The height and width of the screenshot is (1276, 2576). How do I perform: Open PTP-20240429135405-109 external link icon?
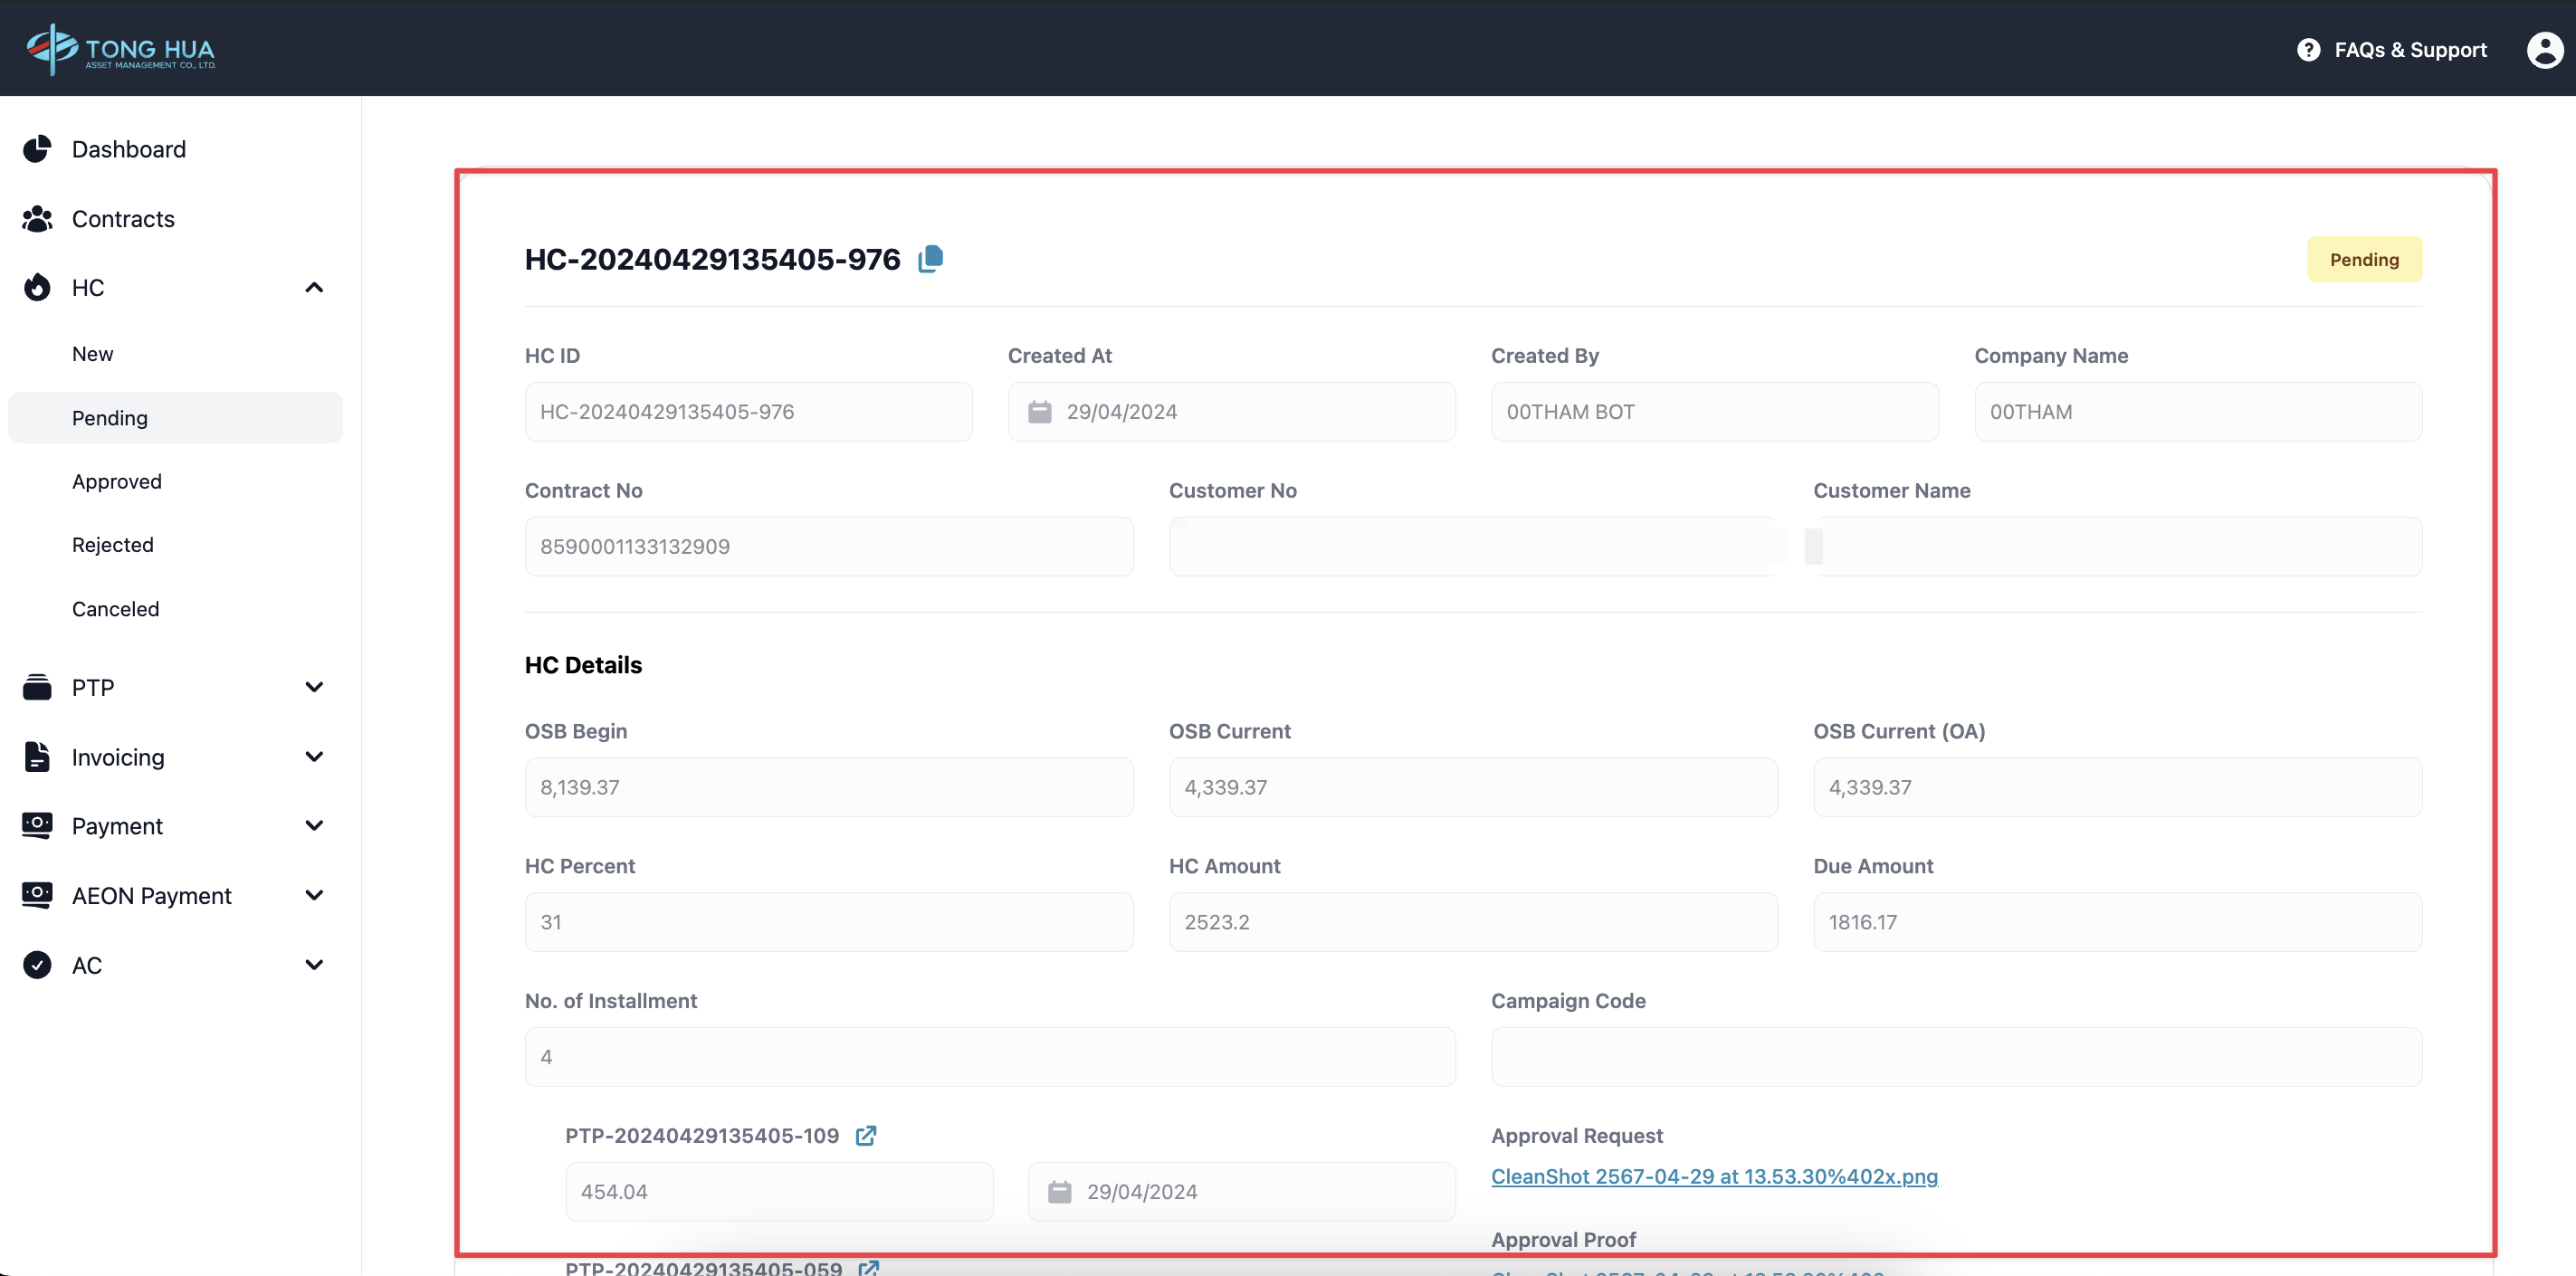click(866, 1136)
